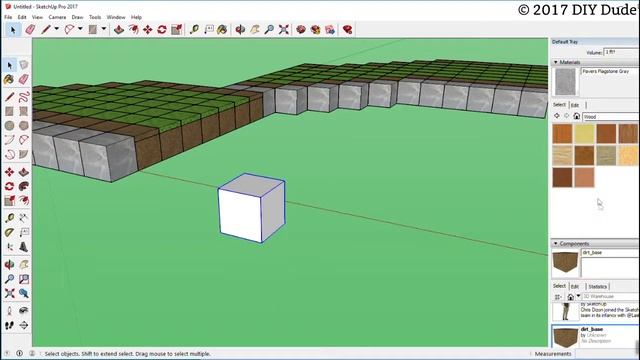
Task: Click the Paint Bucket in the top toolbar
Action: point(222,29)
